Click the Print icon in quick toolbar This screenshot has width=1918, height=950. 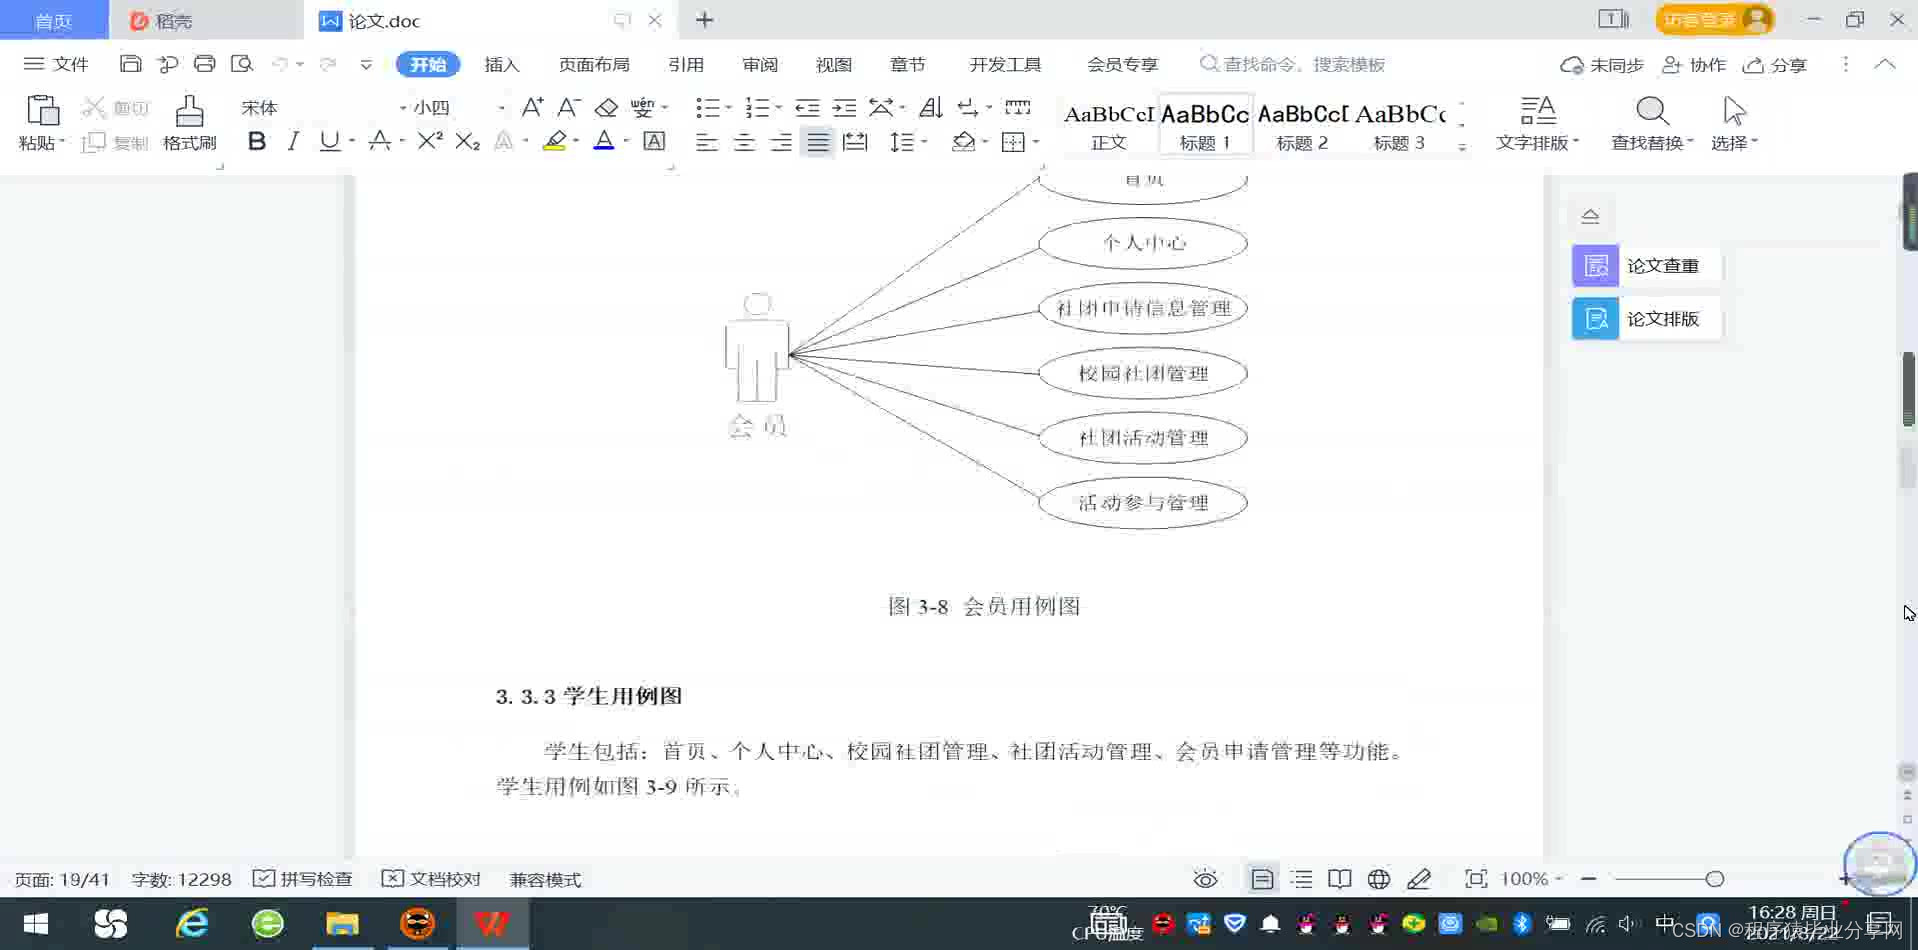pyautogui.click(x=204, y=64)
